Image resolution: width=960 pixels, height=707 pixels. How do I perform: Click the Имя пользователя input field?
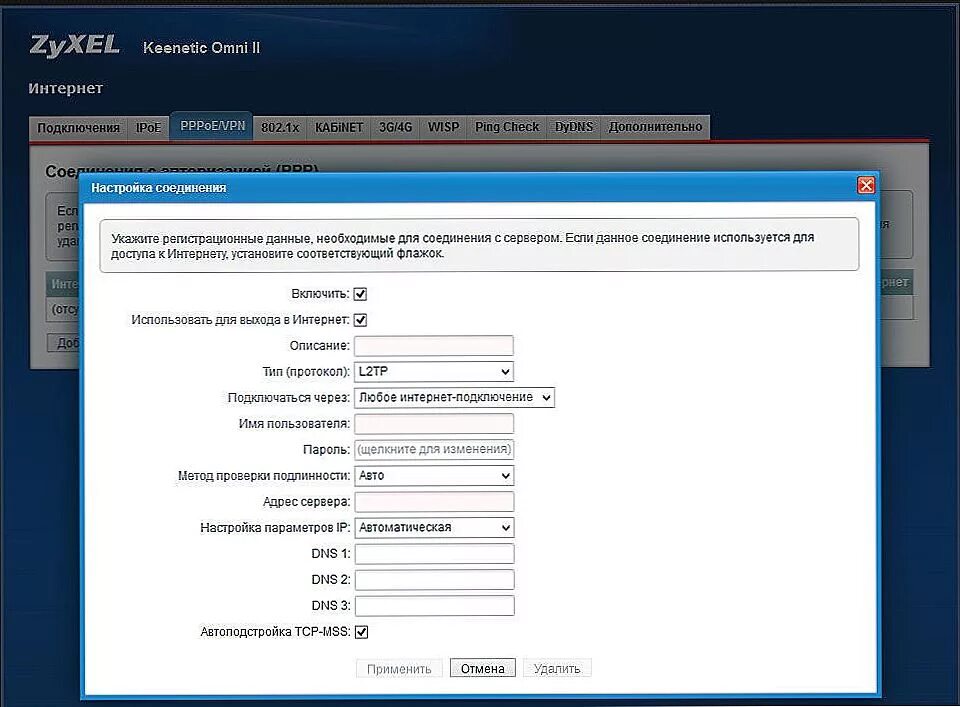point(434,424)
